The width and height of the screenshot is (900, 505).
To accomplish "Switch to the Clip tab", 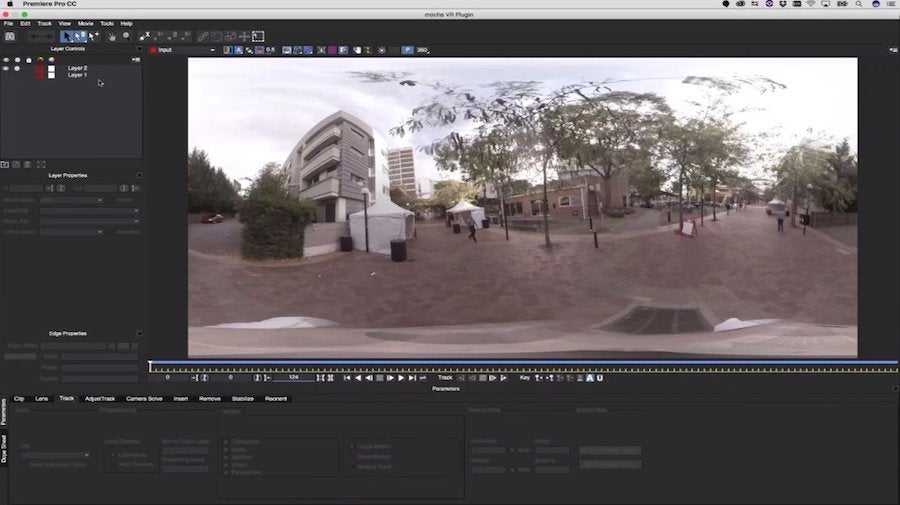I will point(19,398).
